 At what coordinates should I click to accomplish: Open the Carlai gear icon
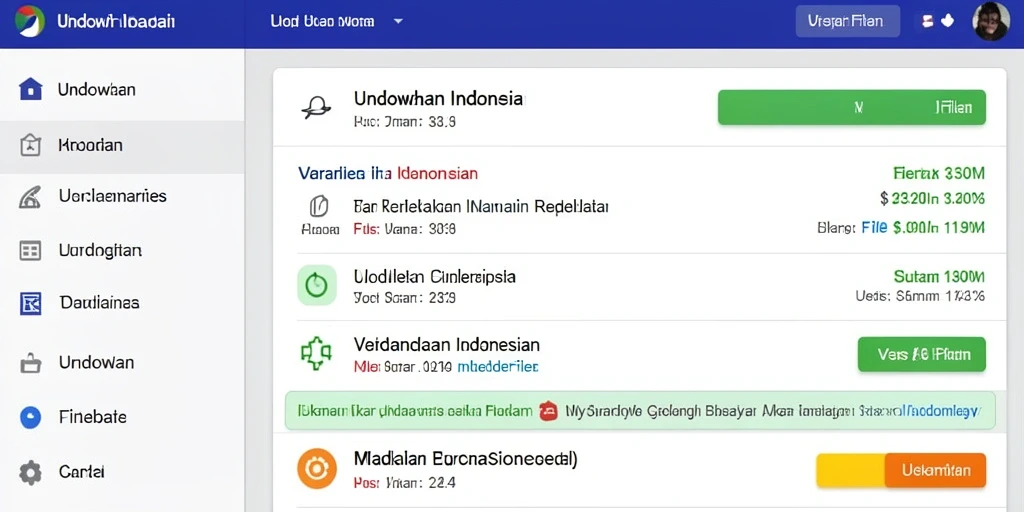[31, 472]
